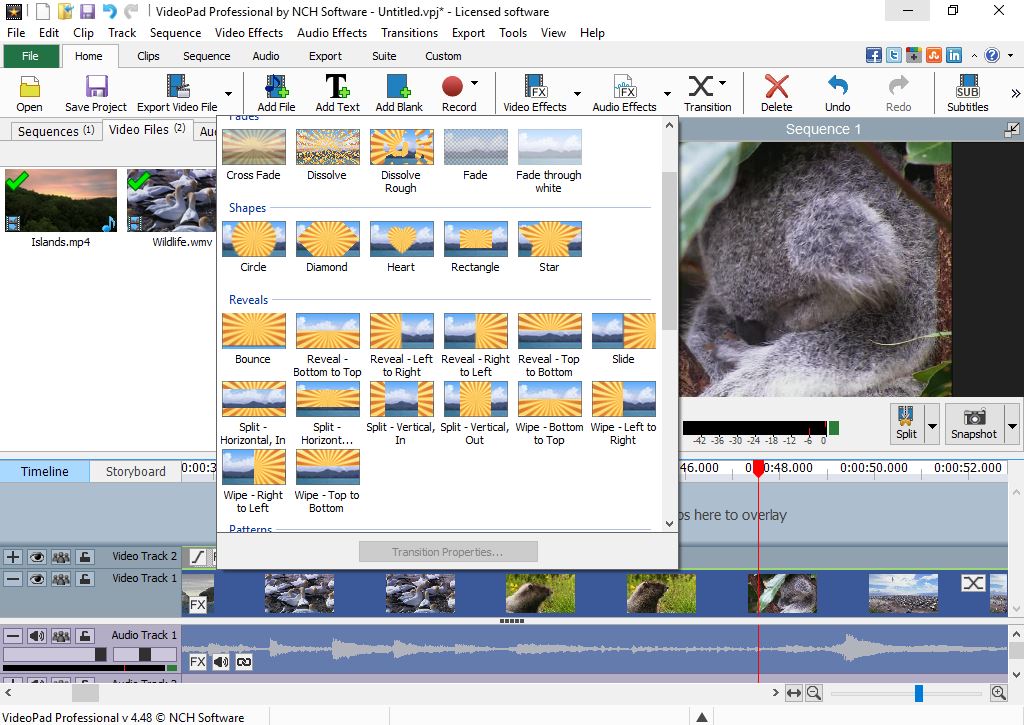Toggle the link icon on the audio clip
The width and height of the screenshot is (1024, 725).
click(x=244, y=662)
